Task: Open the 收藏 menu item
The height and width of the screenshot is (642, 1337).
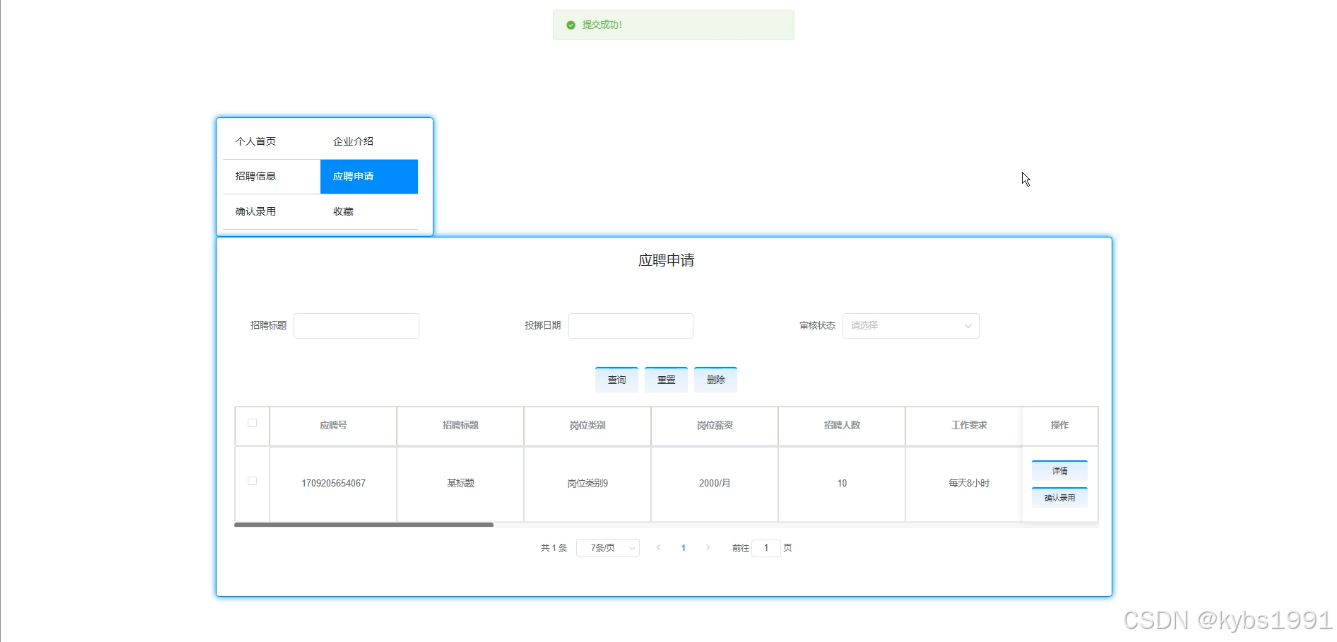Action: pyautogui.click(x=369, y=211)
